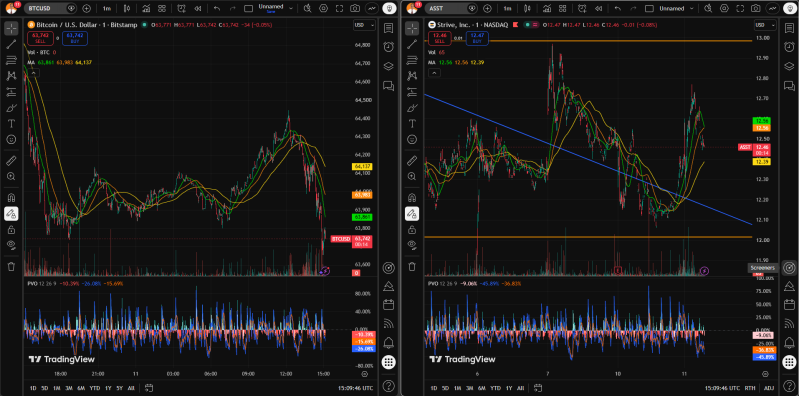Open news feed icon in ASST window
The width and height of the screenshot is (799, 396).
pyautogui.click(x=789, y=323)
